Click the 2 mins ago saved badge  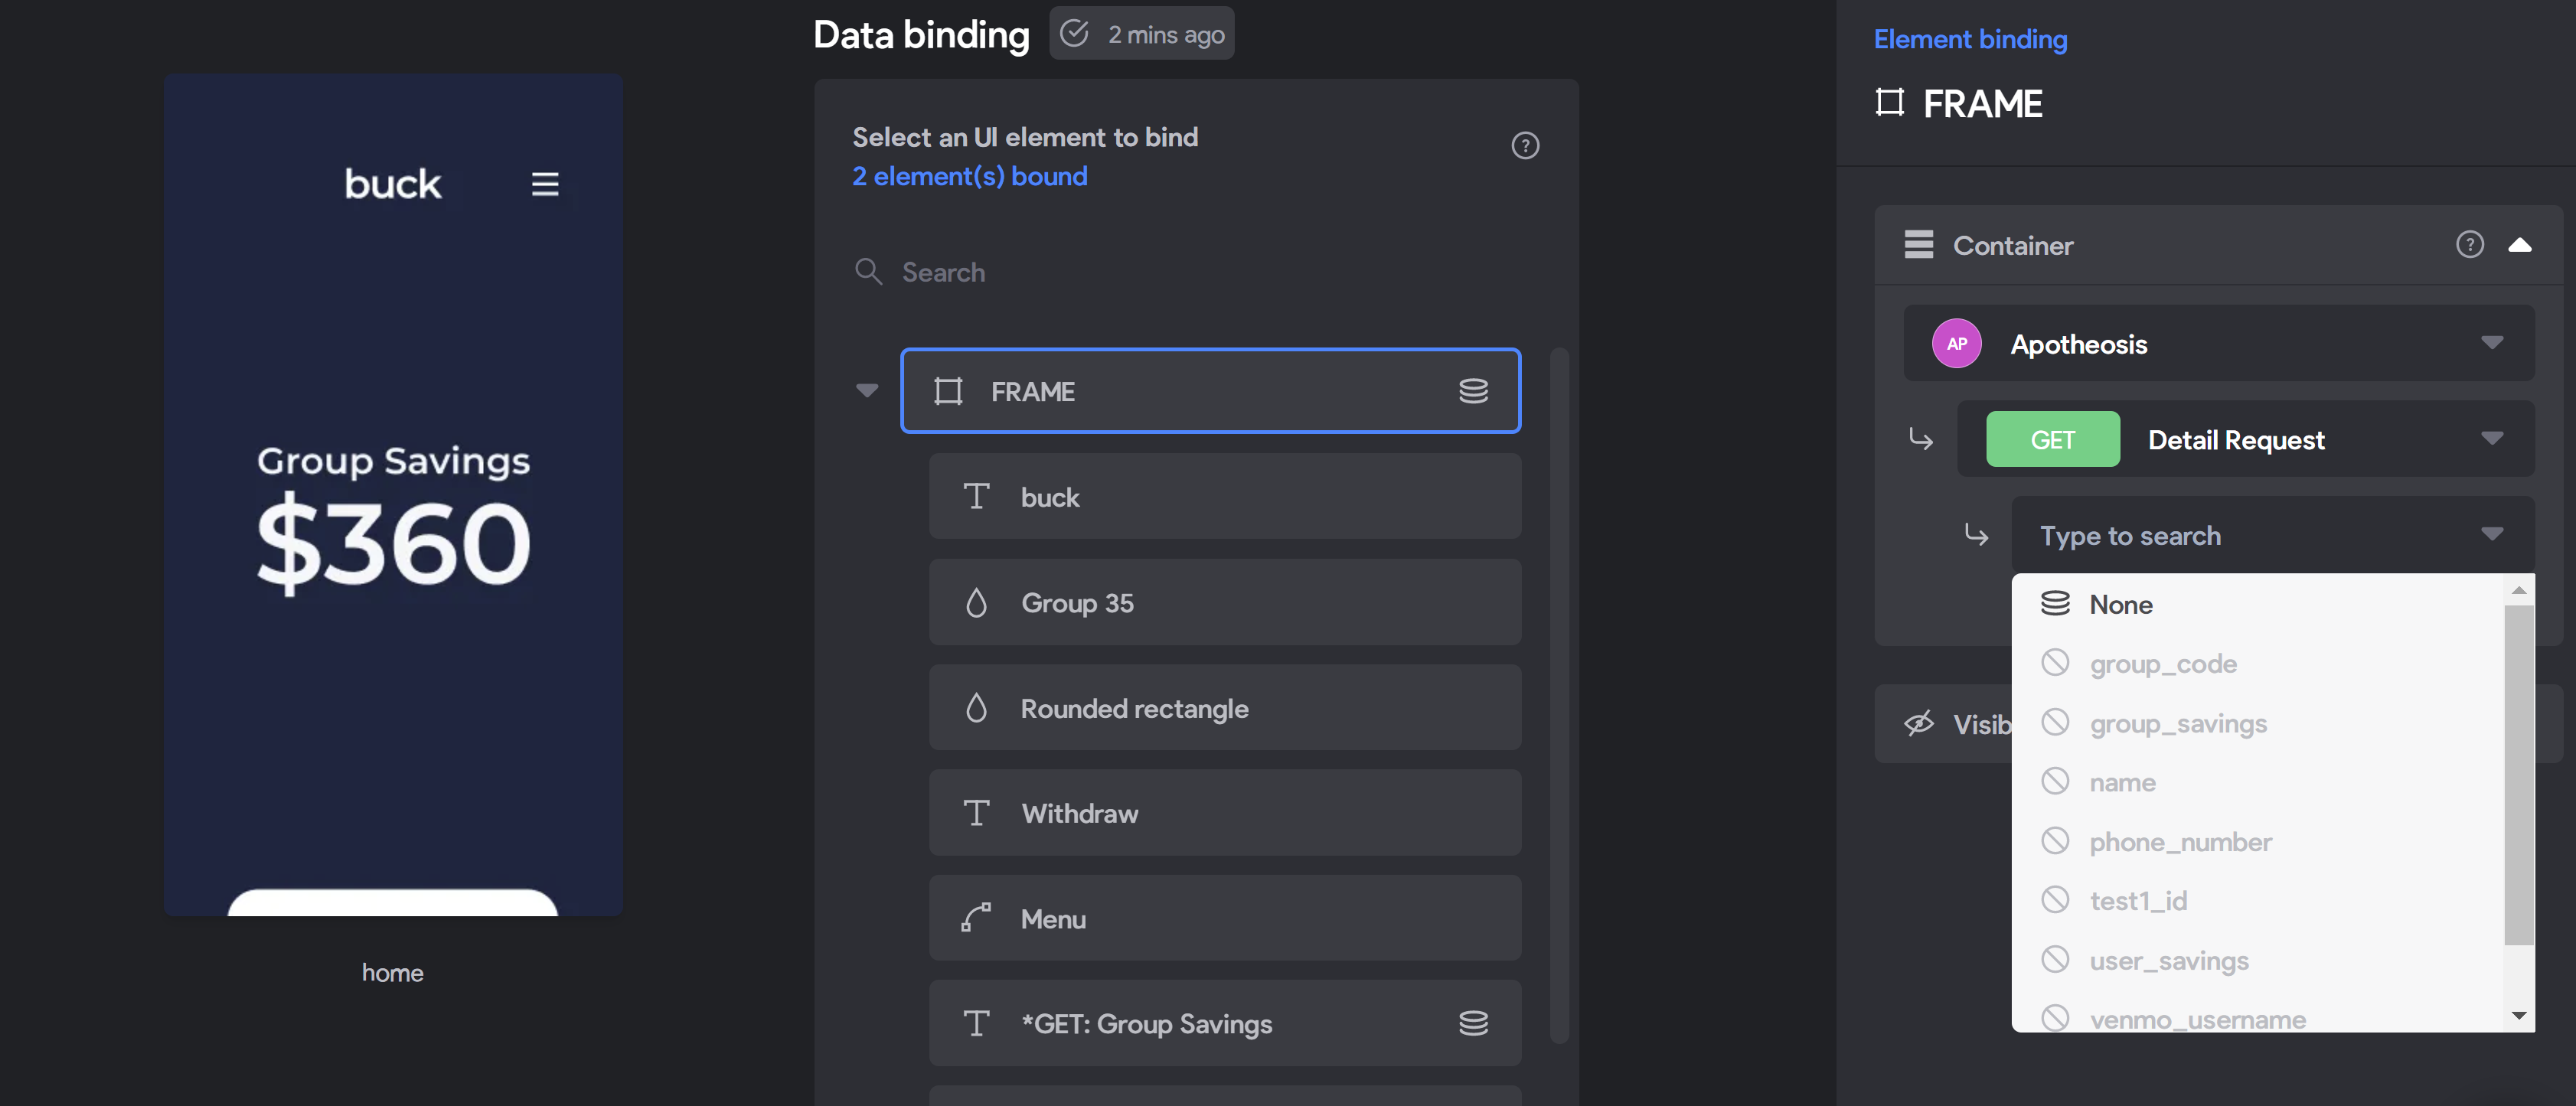click(1141, 34)
